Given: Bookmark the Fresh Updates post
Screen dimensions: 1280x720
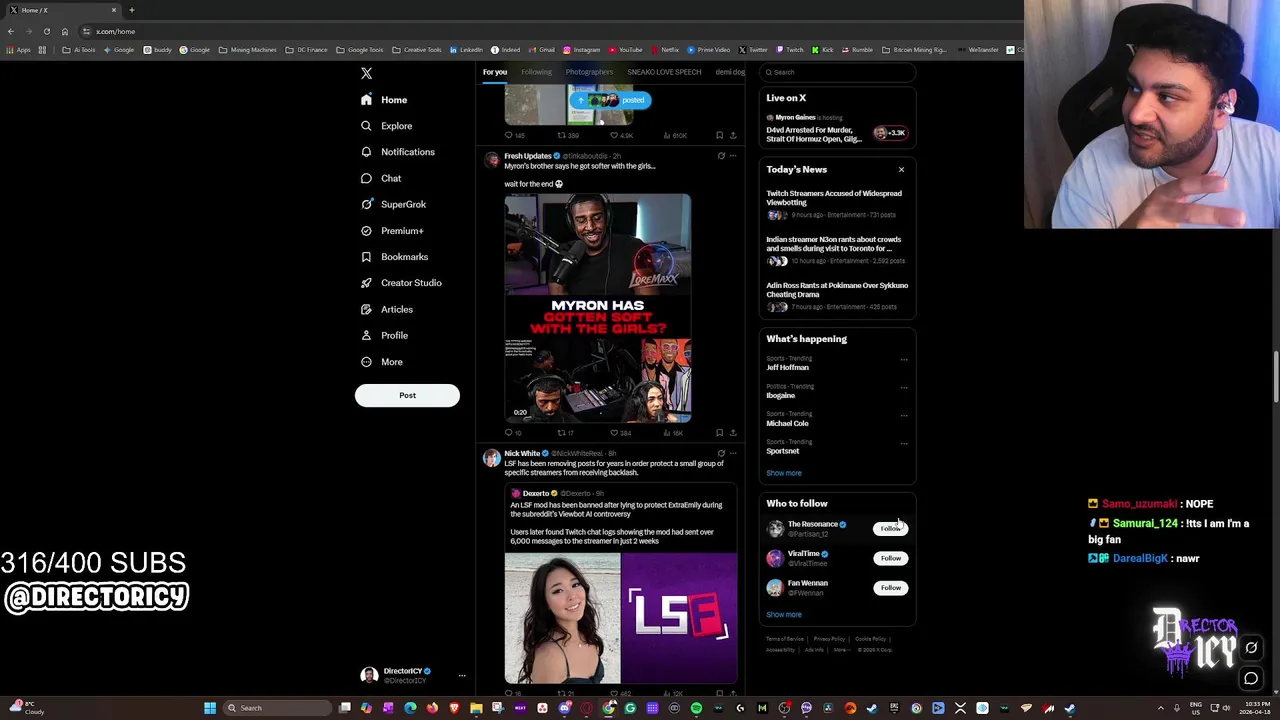Looking at the screenshot, I should 719,433.
